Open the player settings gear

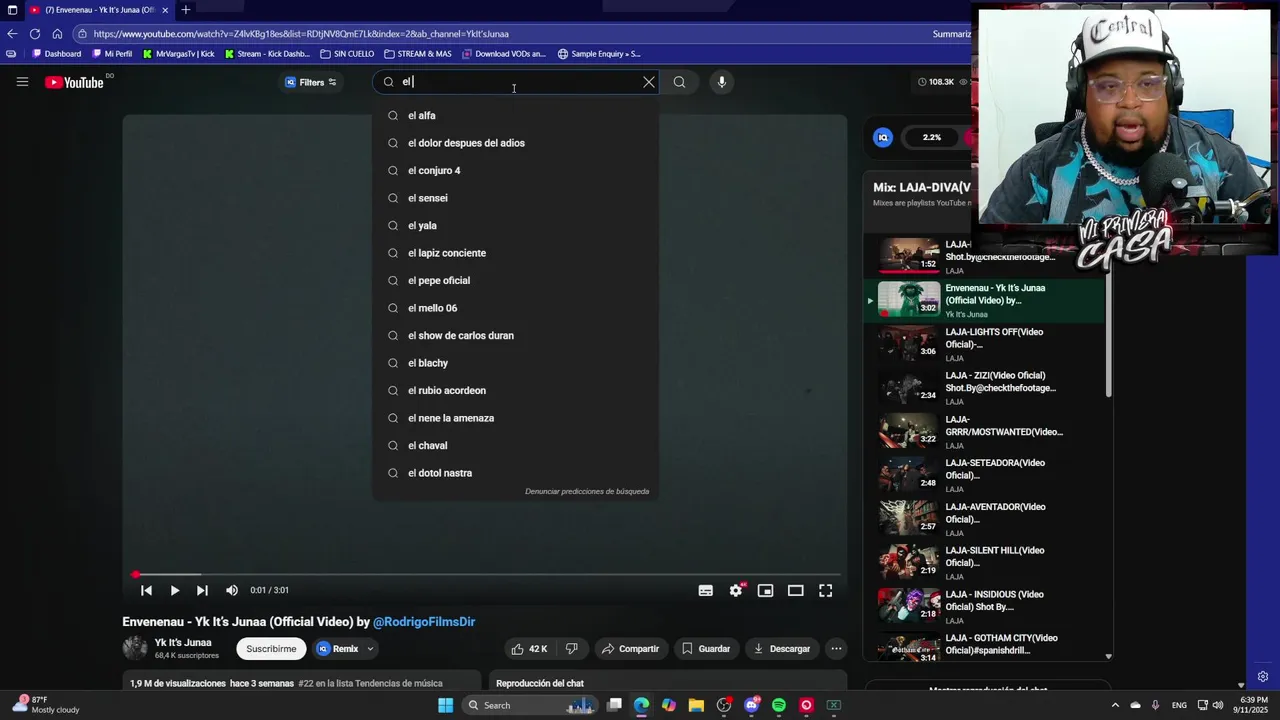736,590
